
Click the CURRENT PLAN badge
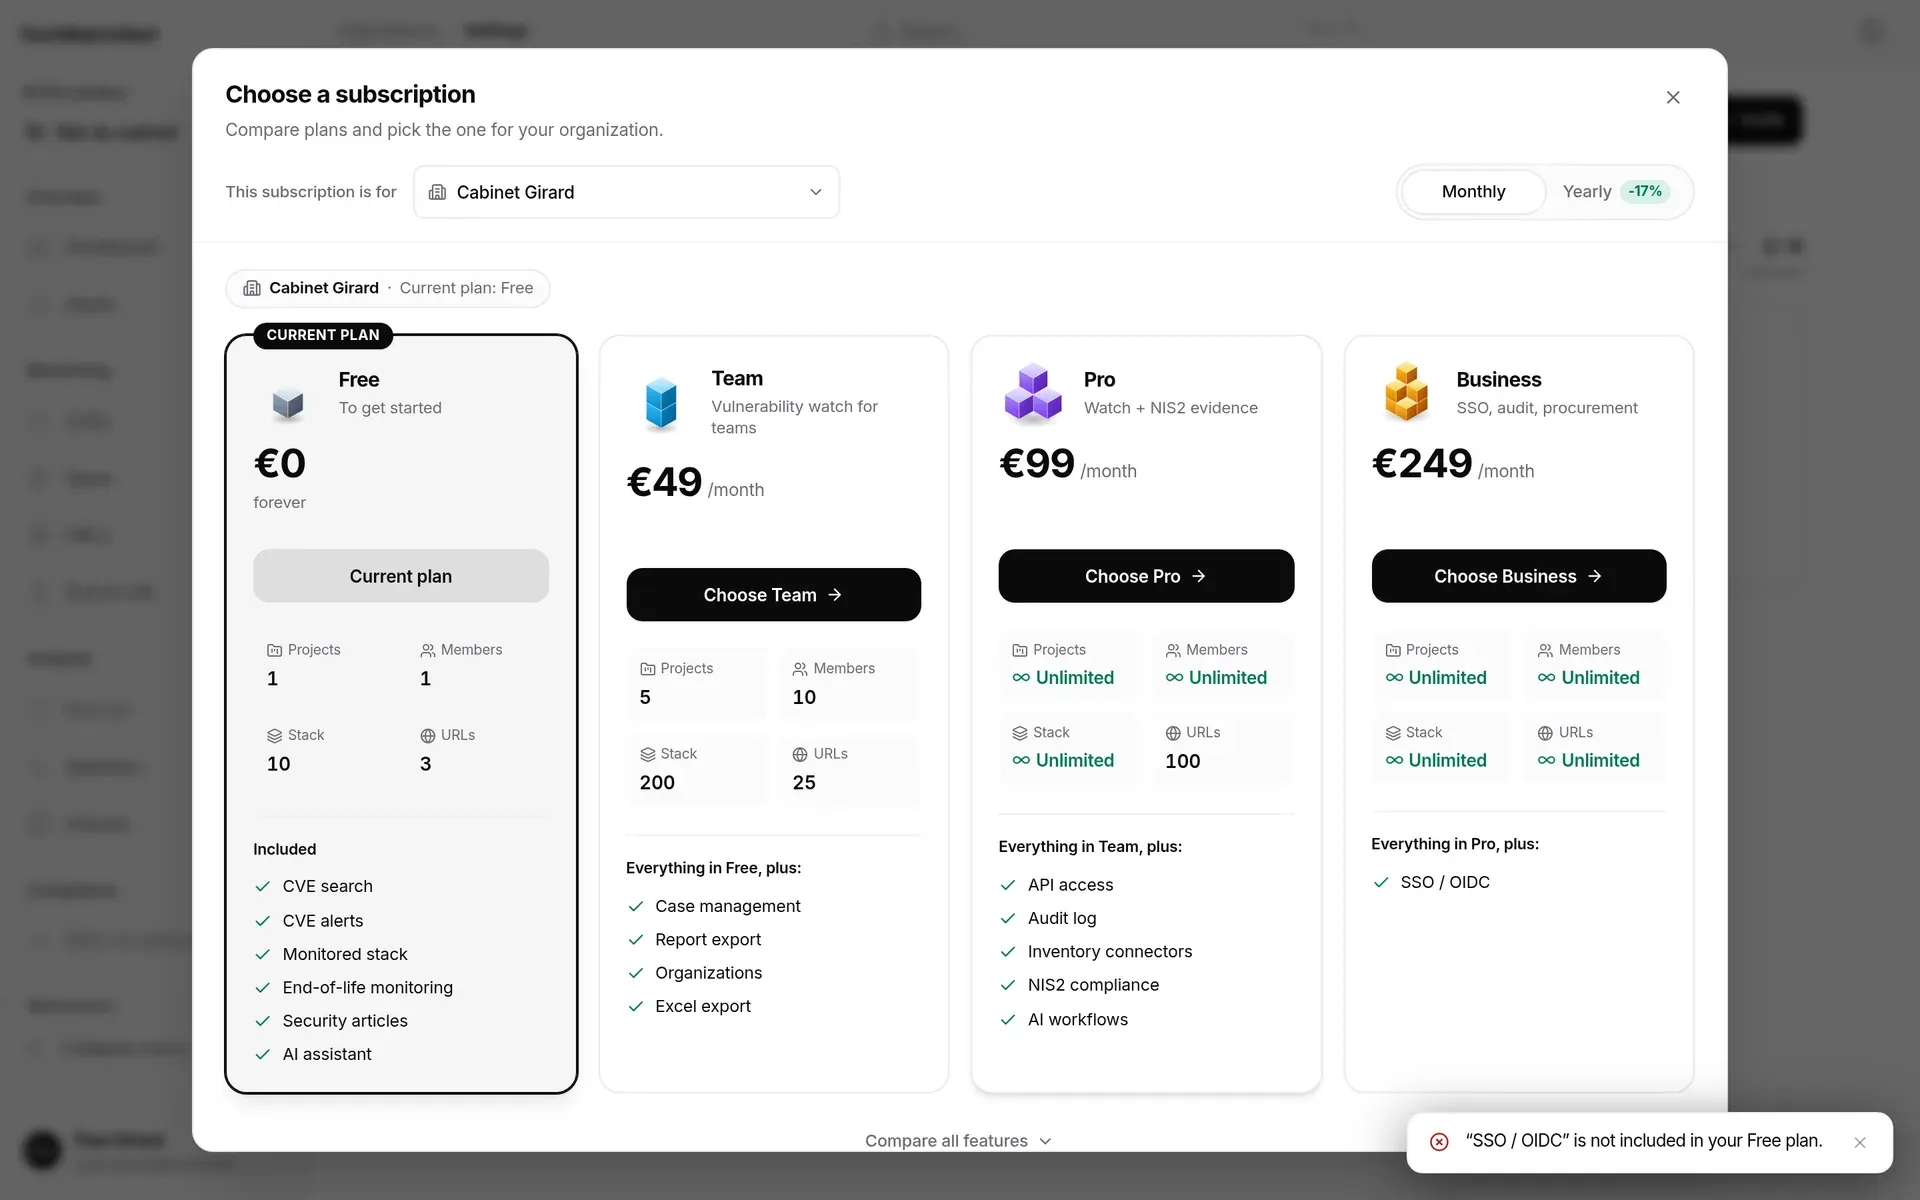point(323,335)
